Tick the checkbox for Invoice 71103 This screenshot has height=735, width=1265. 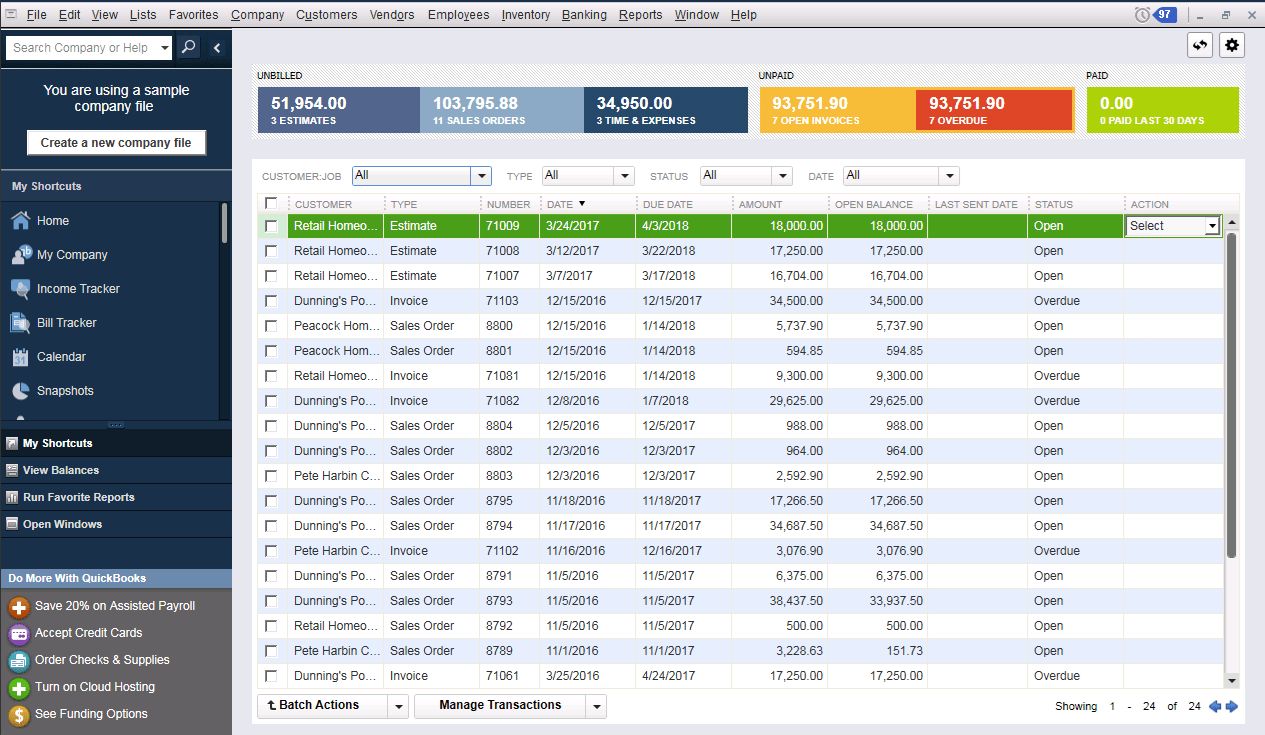[x=271, y=300]
